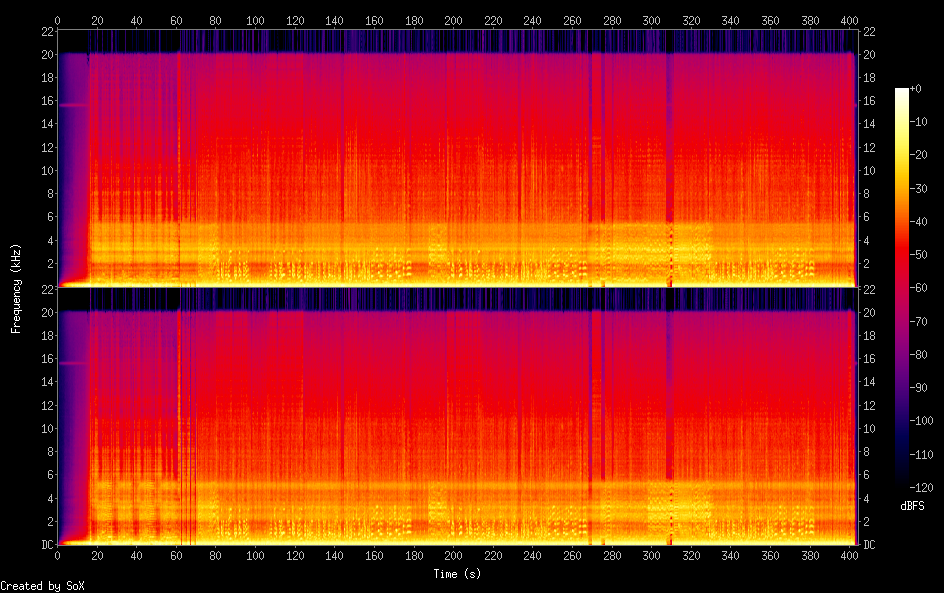
Task: Click the "Time (s)" axis label
Action: click(458, 574)
